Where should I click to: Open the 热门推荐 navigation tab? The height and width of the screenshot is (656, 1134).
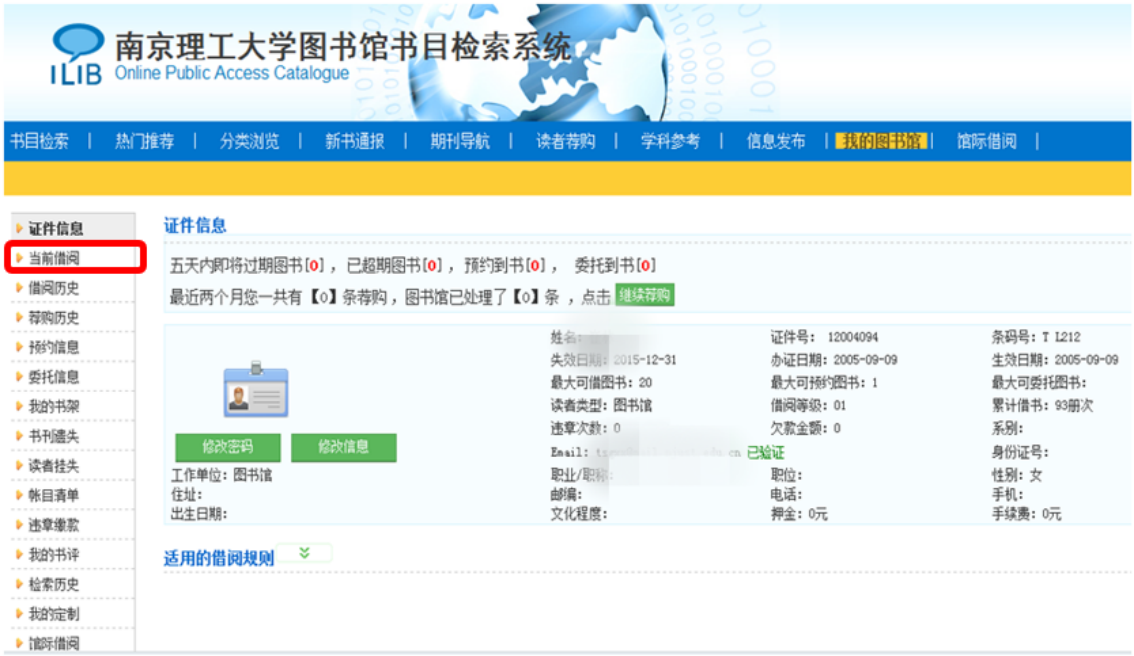pos(145,141)
